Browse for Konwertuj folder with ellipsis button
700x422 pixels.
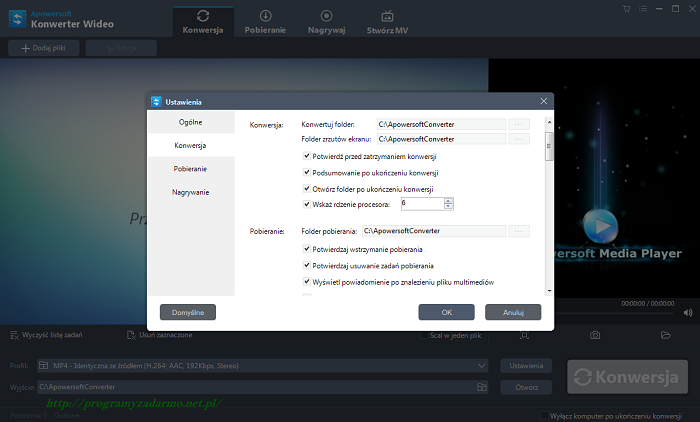518,124
